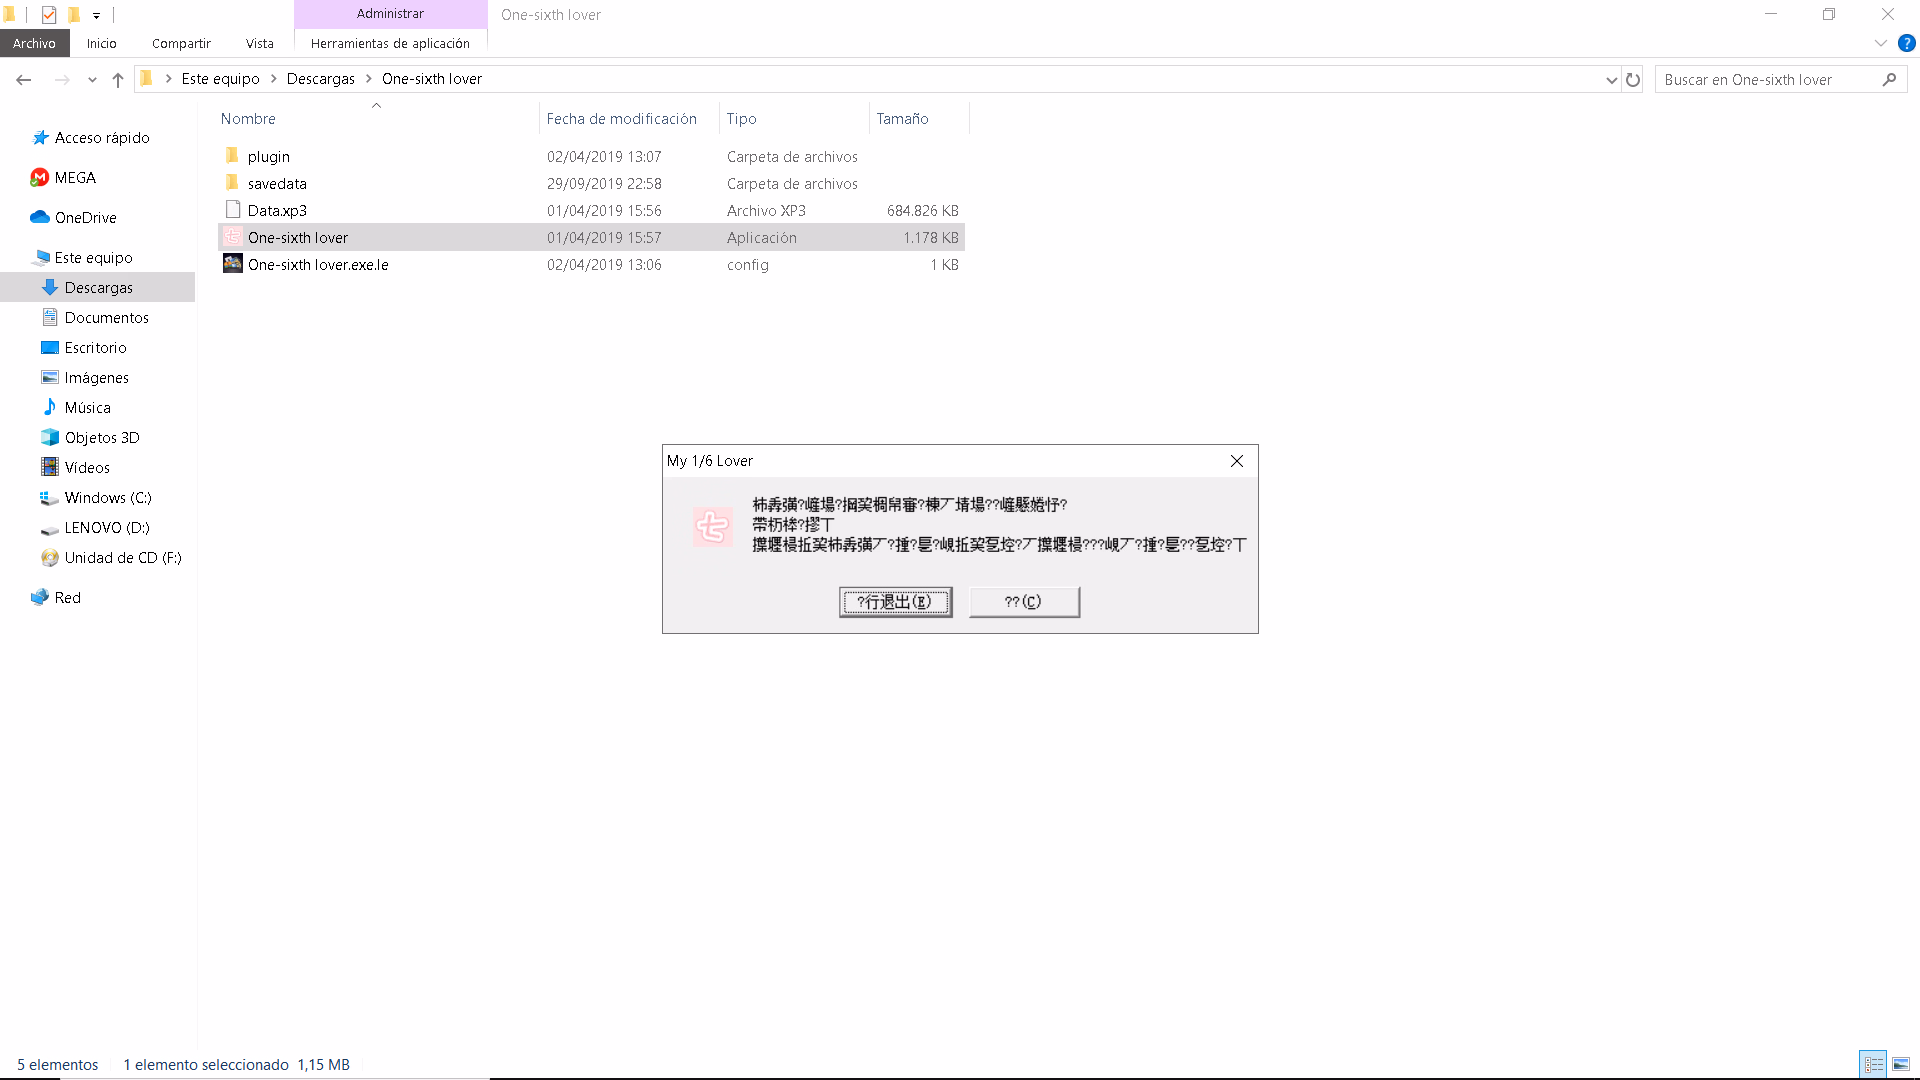Click the ??(C) button in dialog
The image size is (1920, 1080).
click(x=1024, y=602)
